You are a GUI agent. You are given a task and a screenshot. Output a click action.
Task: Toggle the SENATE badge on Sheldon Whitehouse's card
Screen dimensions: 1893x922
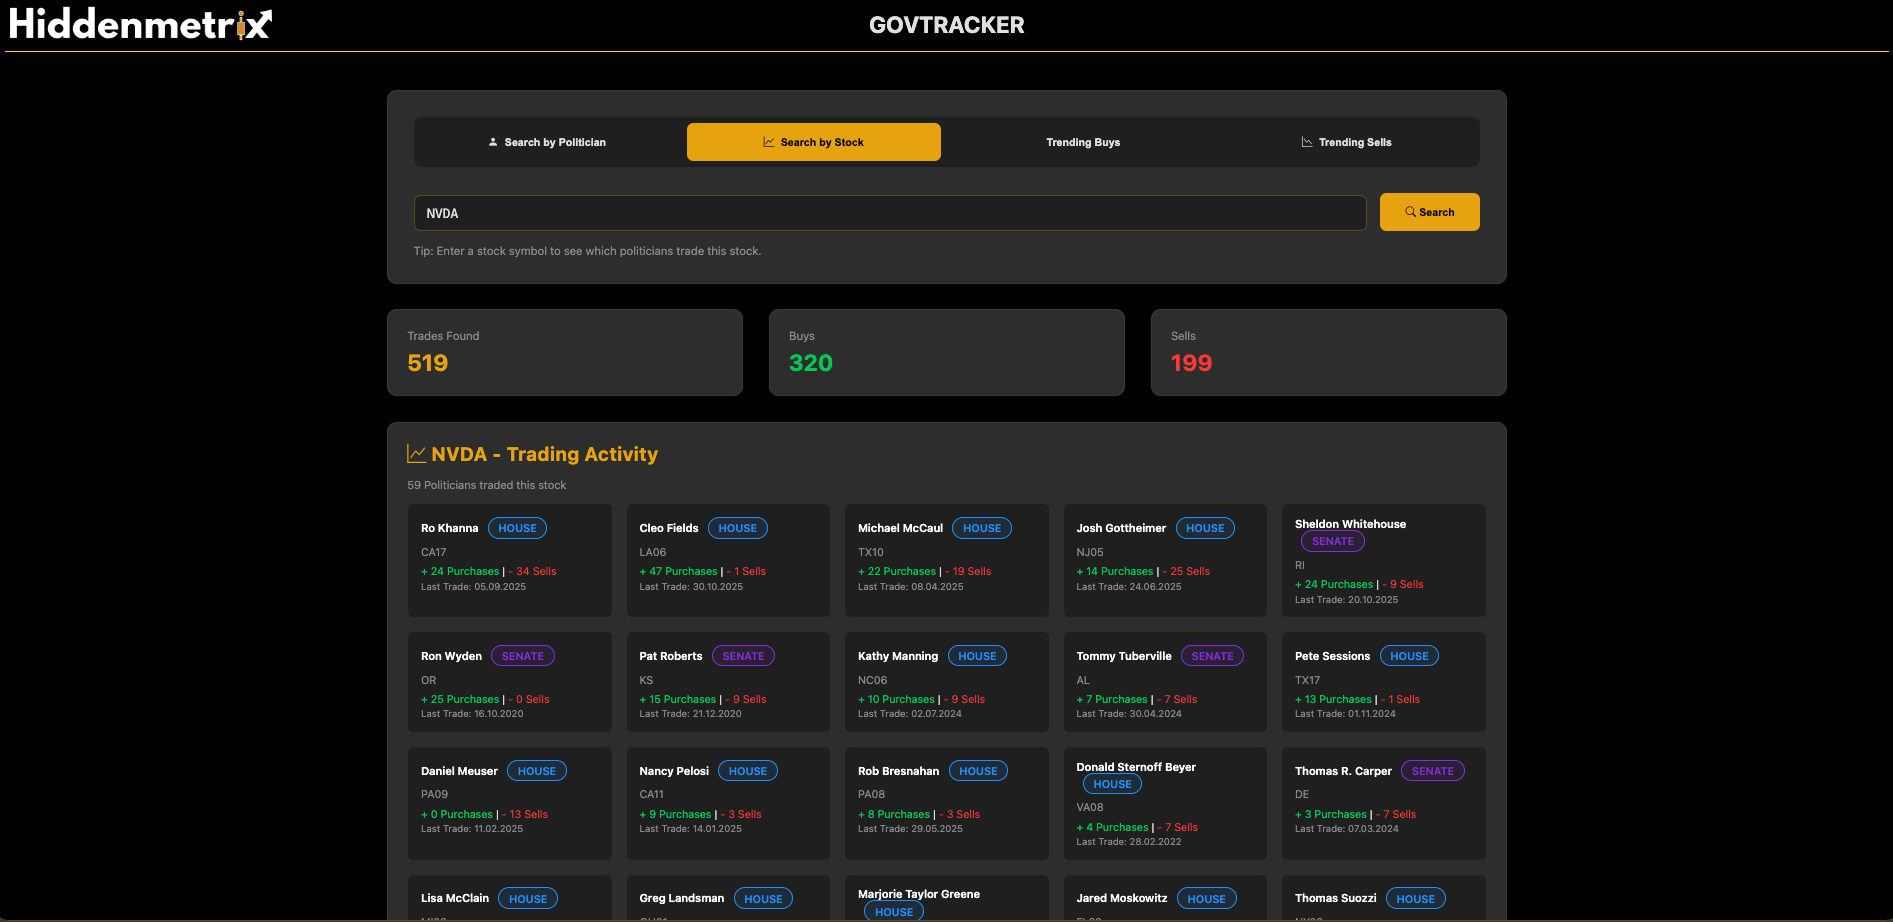tap(1332, 540)
